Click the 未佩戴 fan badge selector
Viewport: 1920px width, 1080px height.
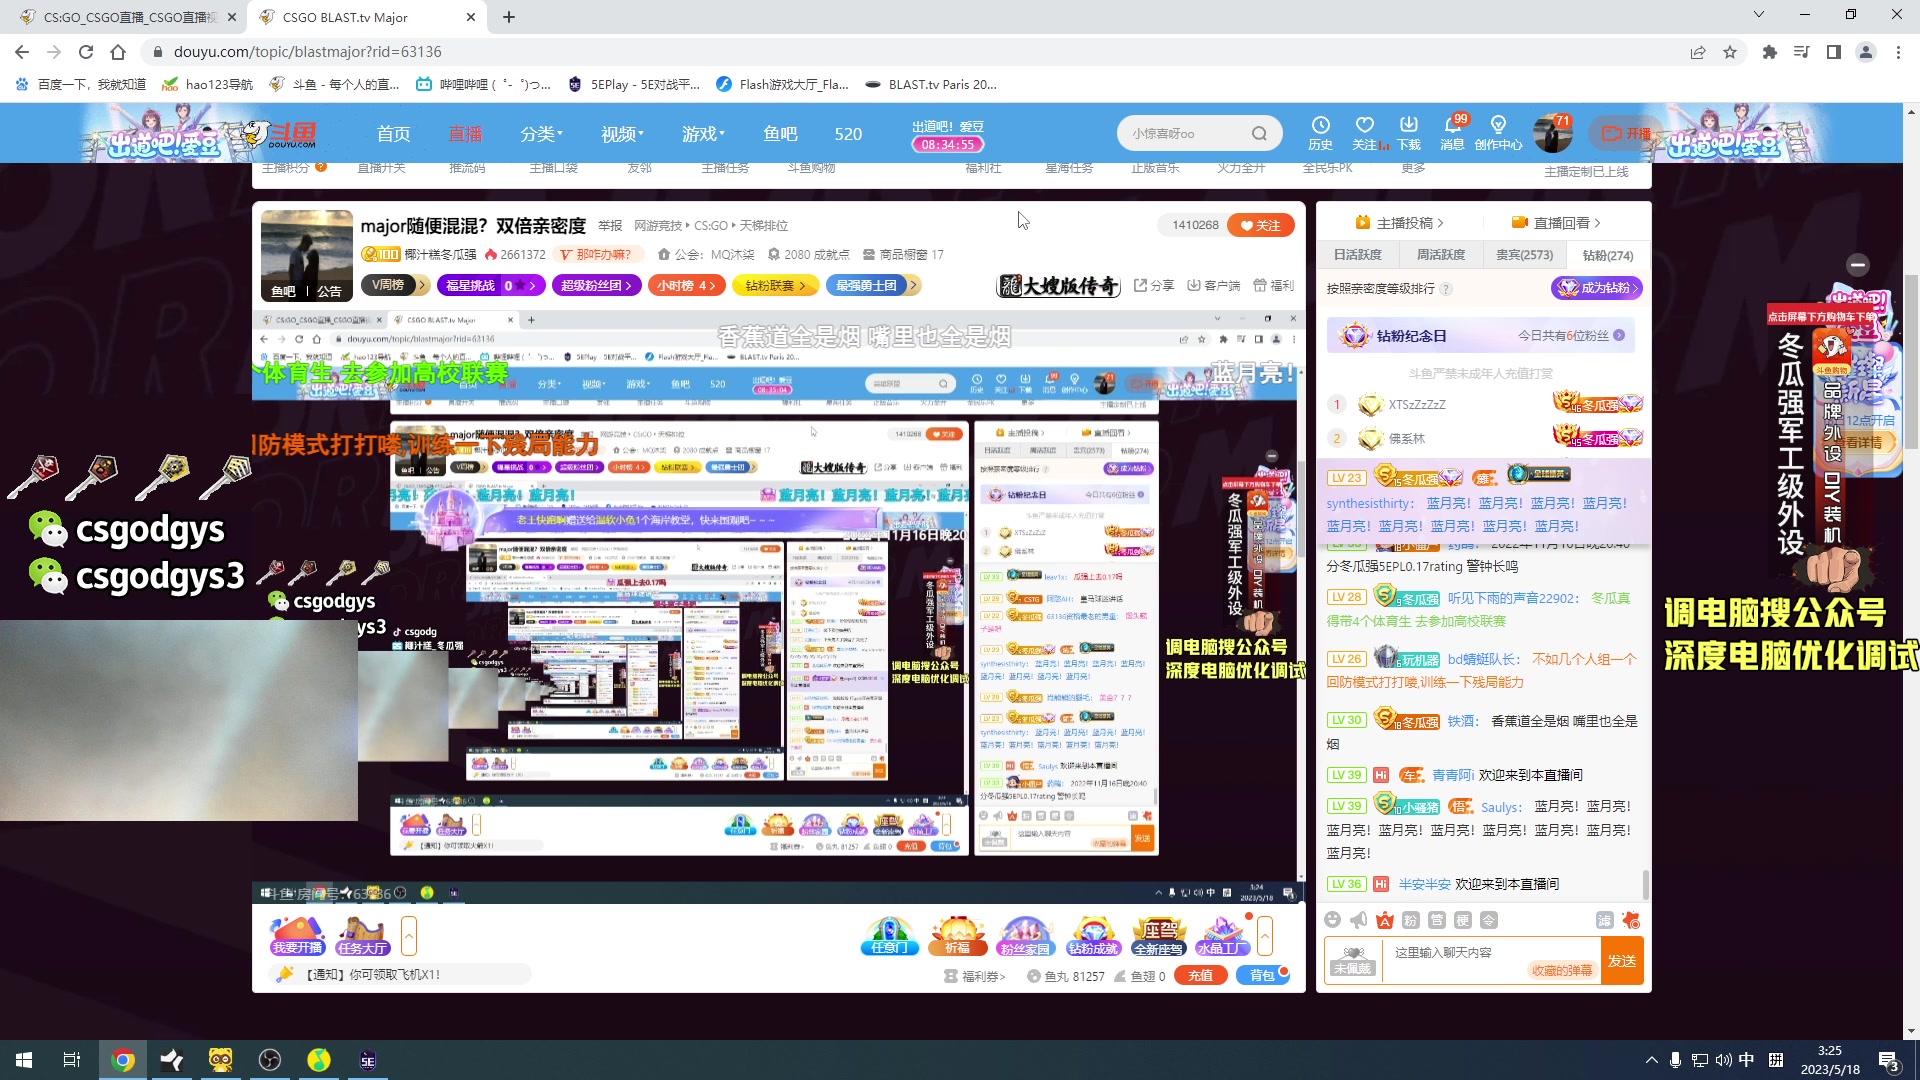tap(1352, 961)
